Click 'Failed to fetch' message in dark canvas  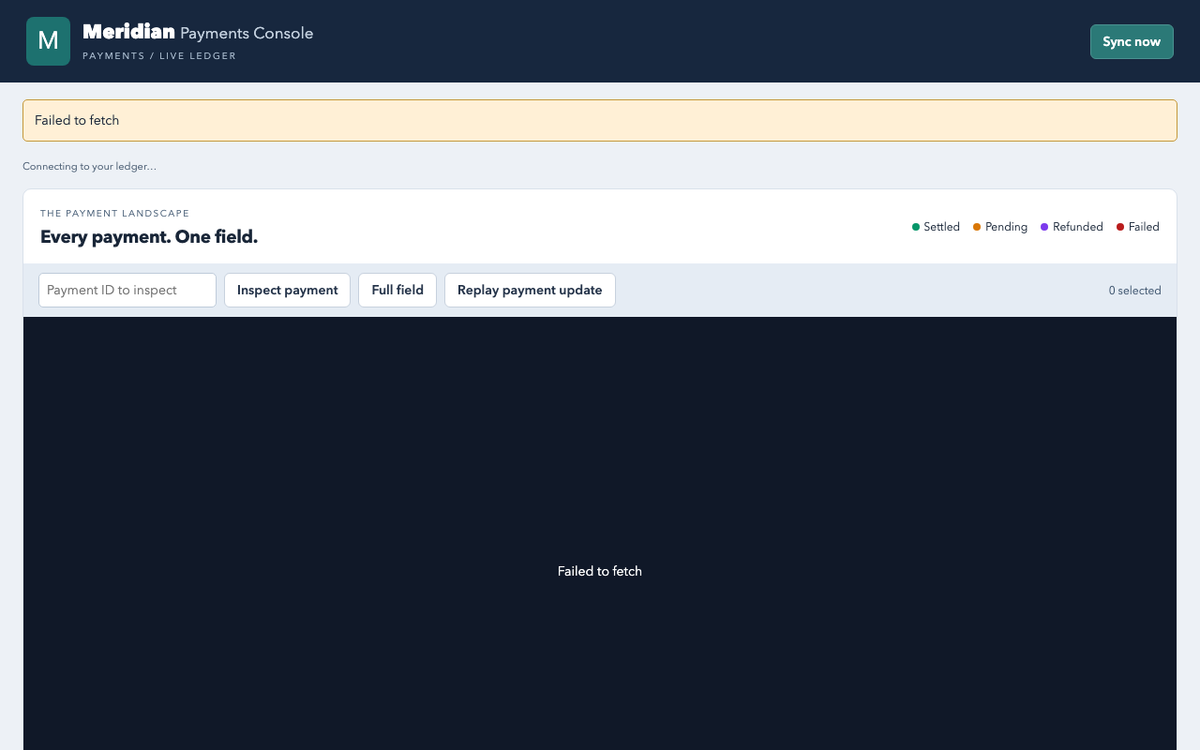click(x=600, y=571)
